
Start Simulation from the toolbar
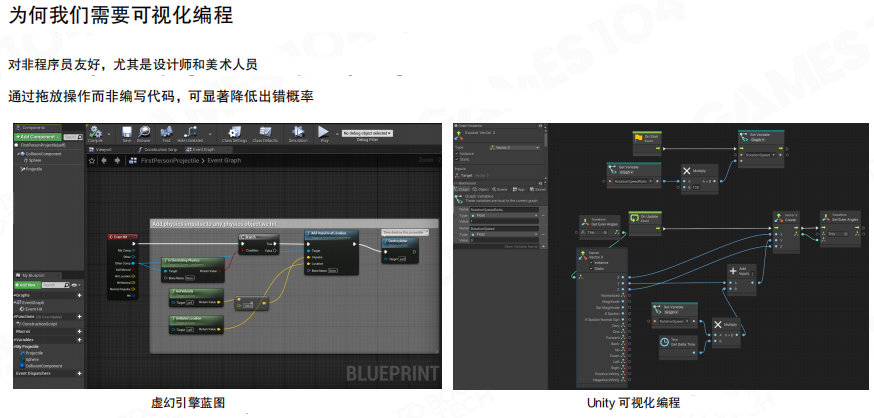[x=297, y=133]
